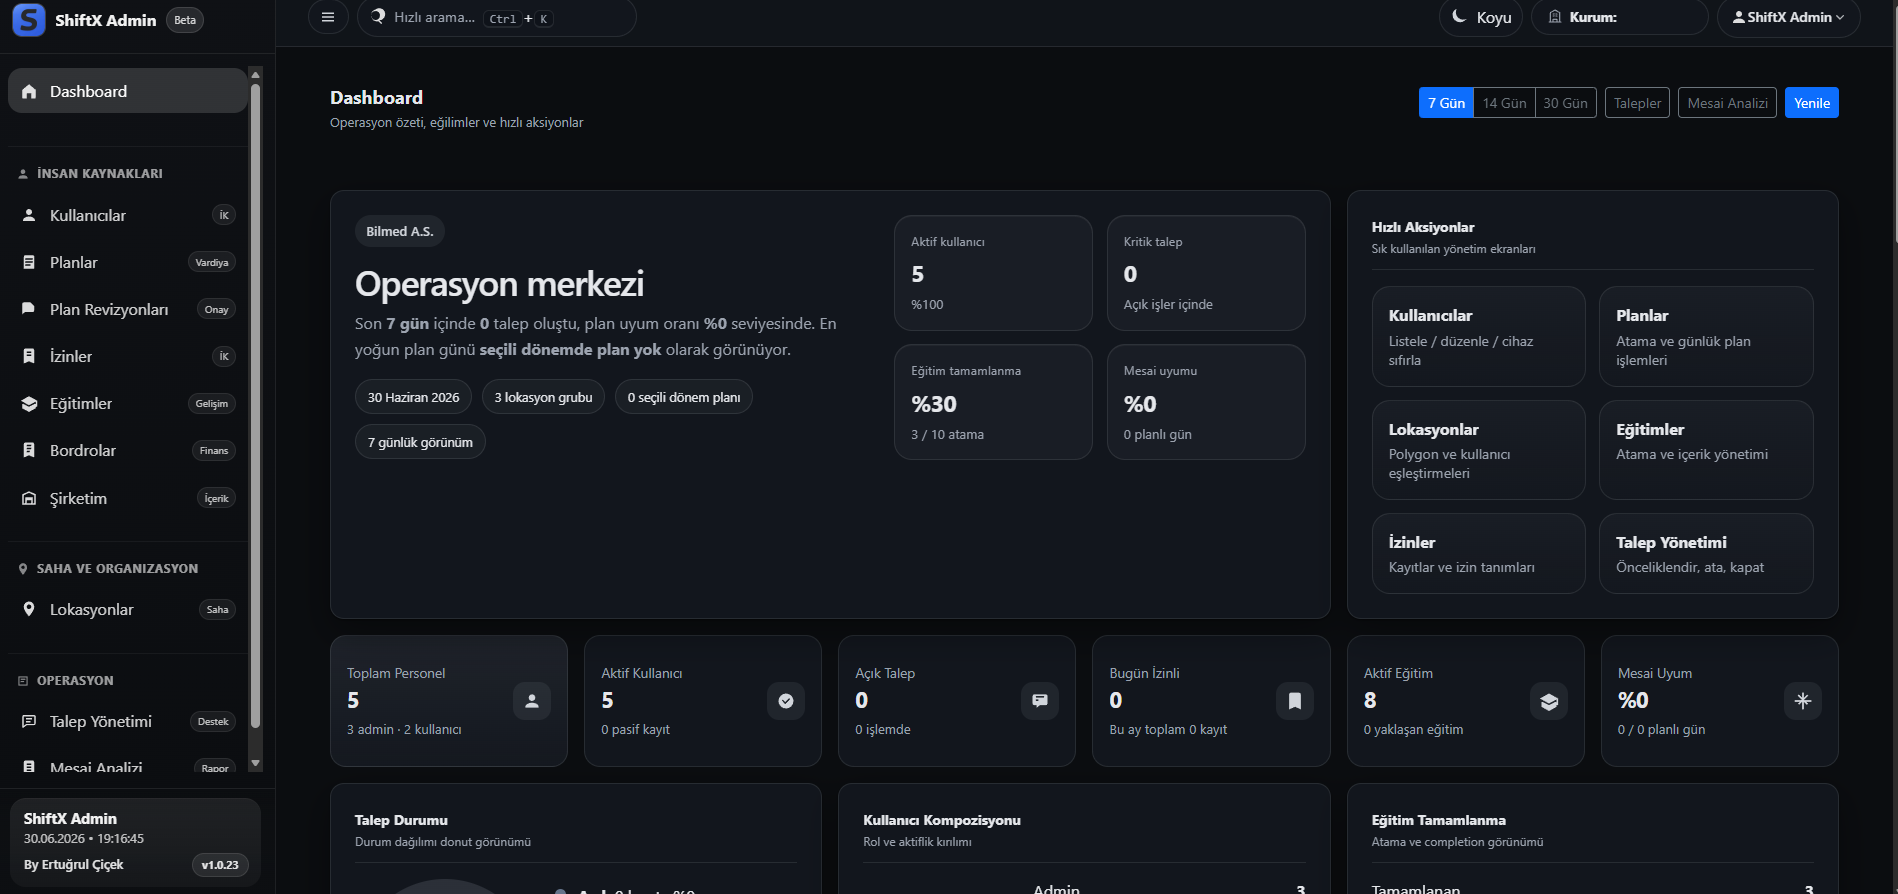
Task: Click the checkmark icon in Aktif Kullanıcı card
Action: (786, 701)
